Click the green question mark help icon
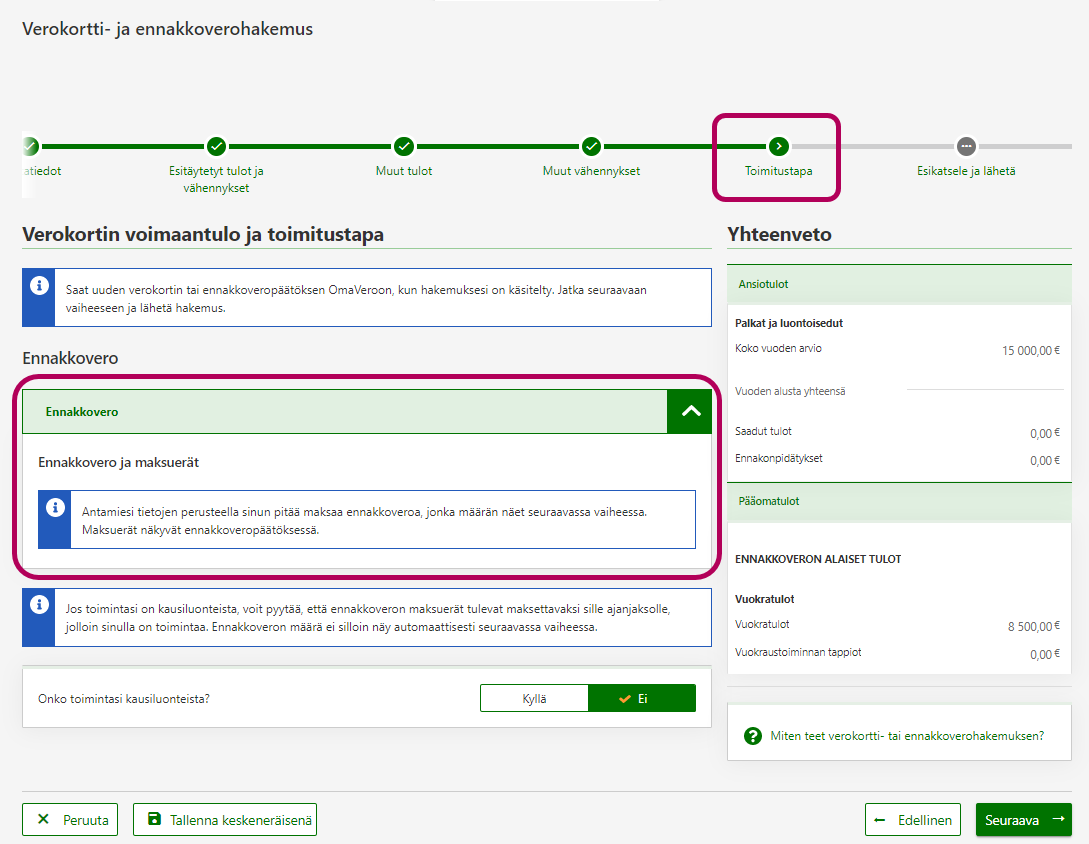 [754, 736]
